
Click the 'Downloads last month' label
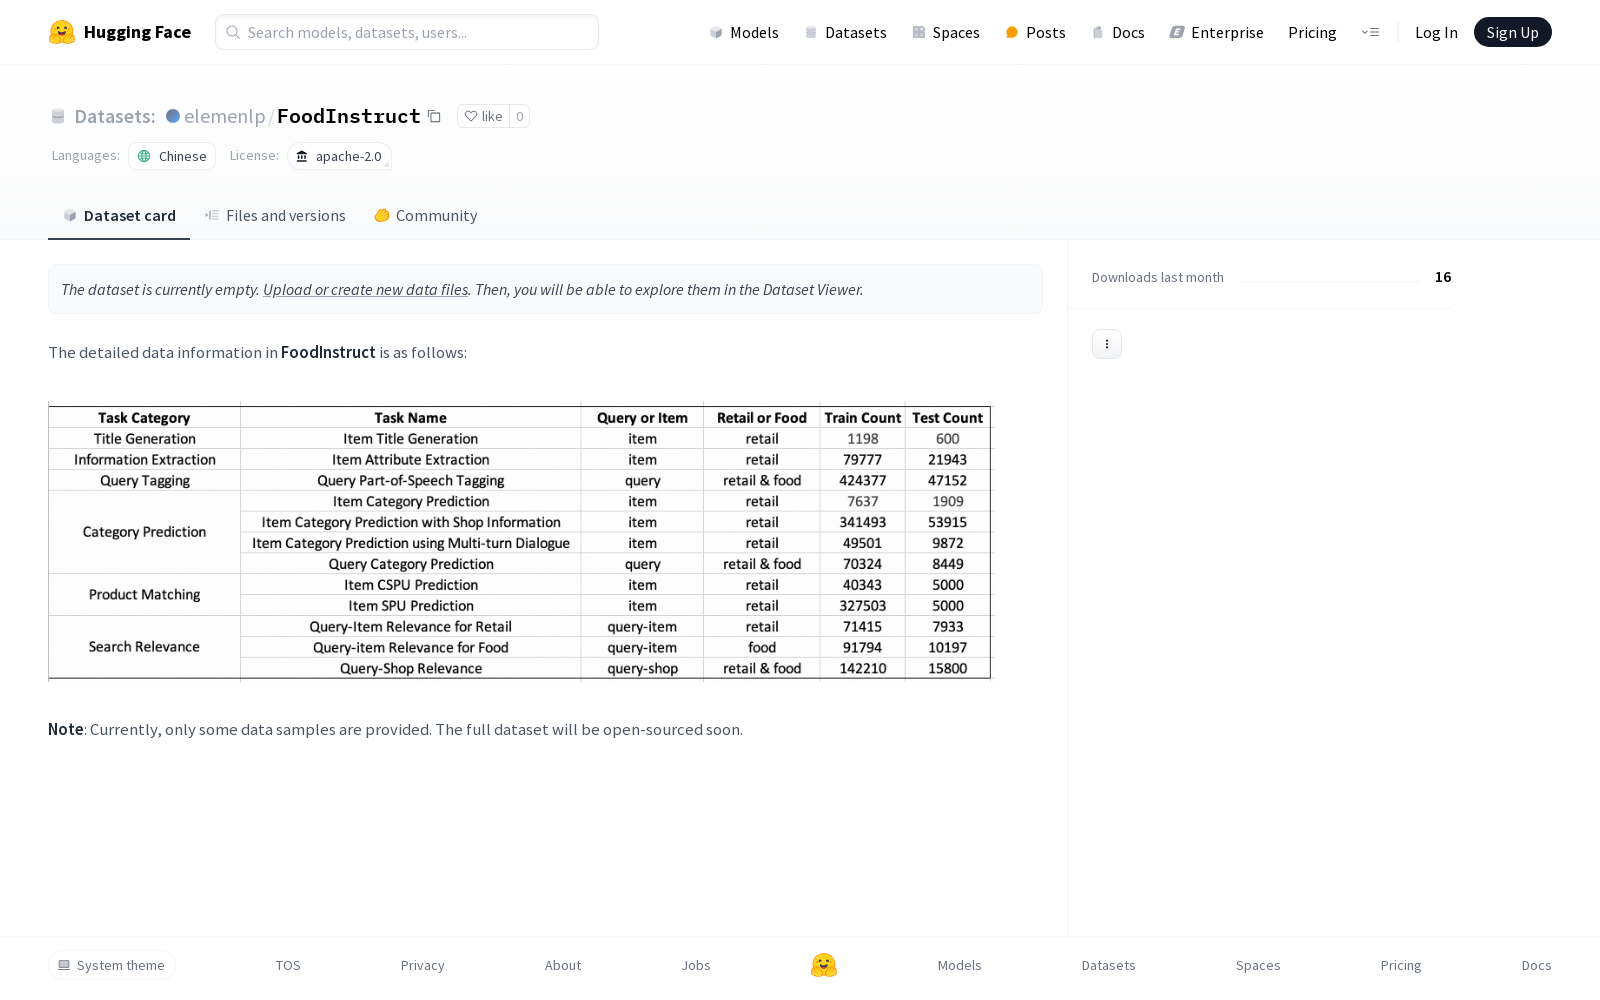coord(1158,277)
